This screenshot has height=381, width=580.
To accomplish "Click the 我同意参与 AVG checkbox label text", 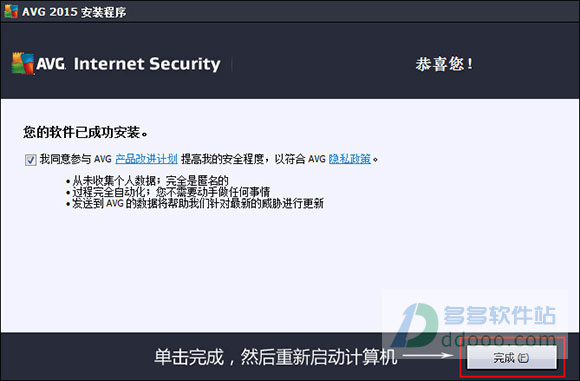I will coord(76,159).
